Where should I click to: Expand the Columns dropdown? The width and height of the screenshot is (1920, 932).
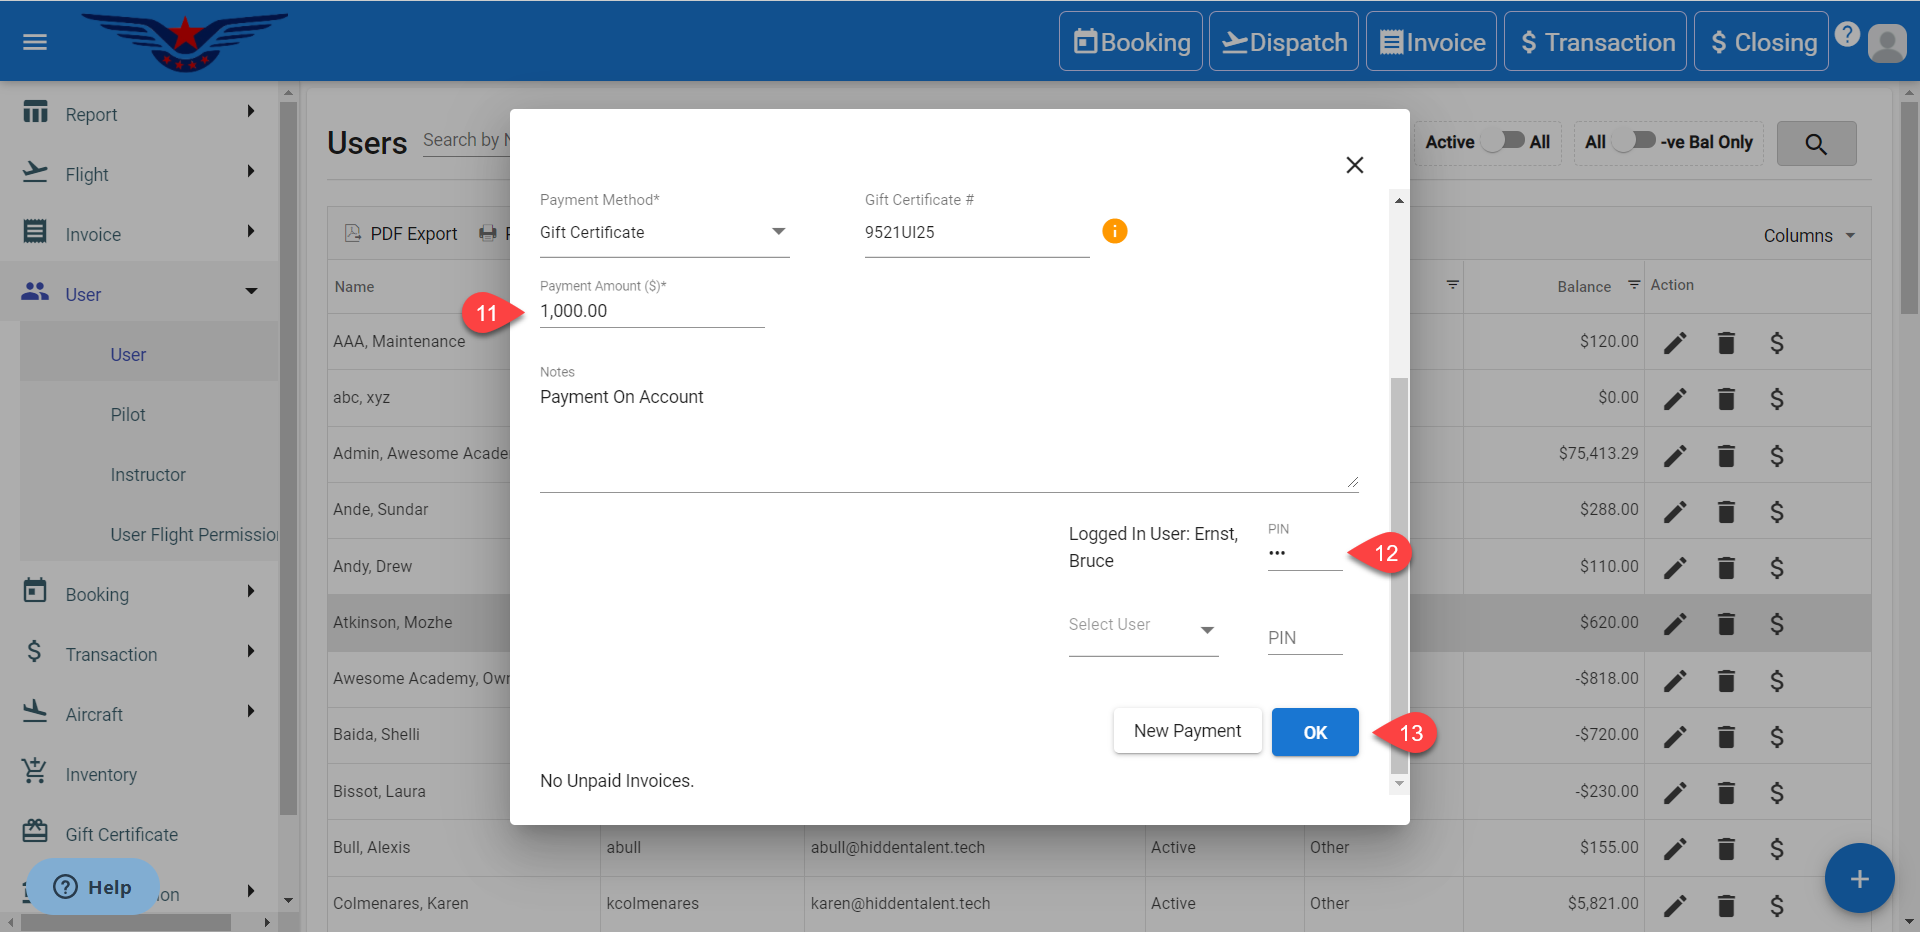[x=1808, y=236]
